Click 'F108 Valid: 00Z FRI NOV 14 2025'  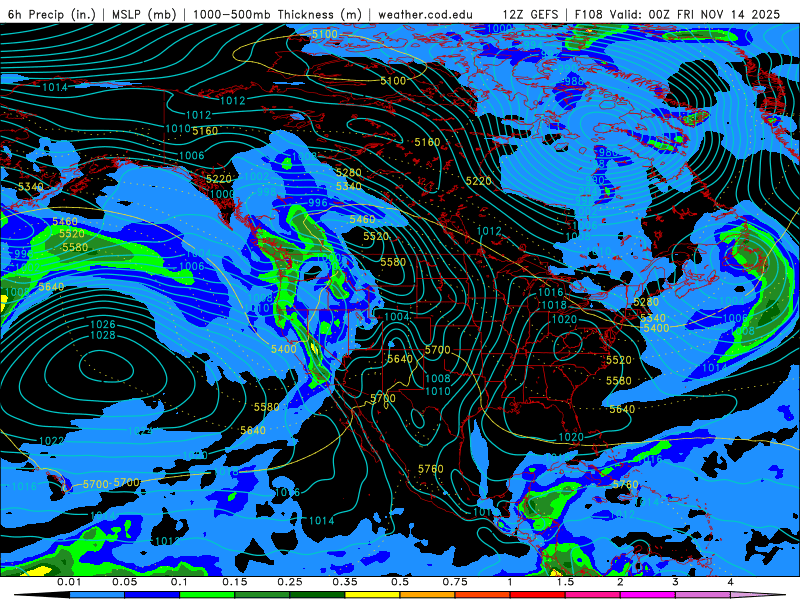[677, 14]
